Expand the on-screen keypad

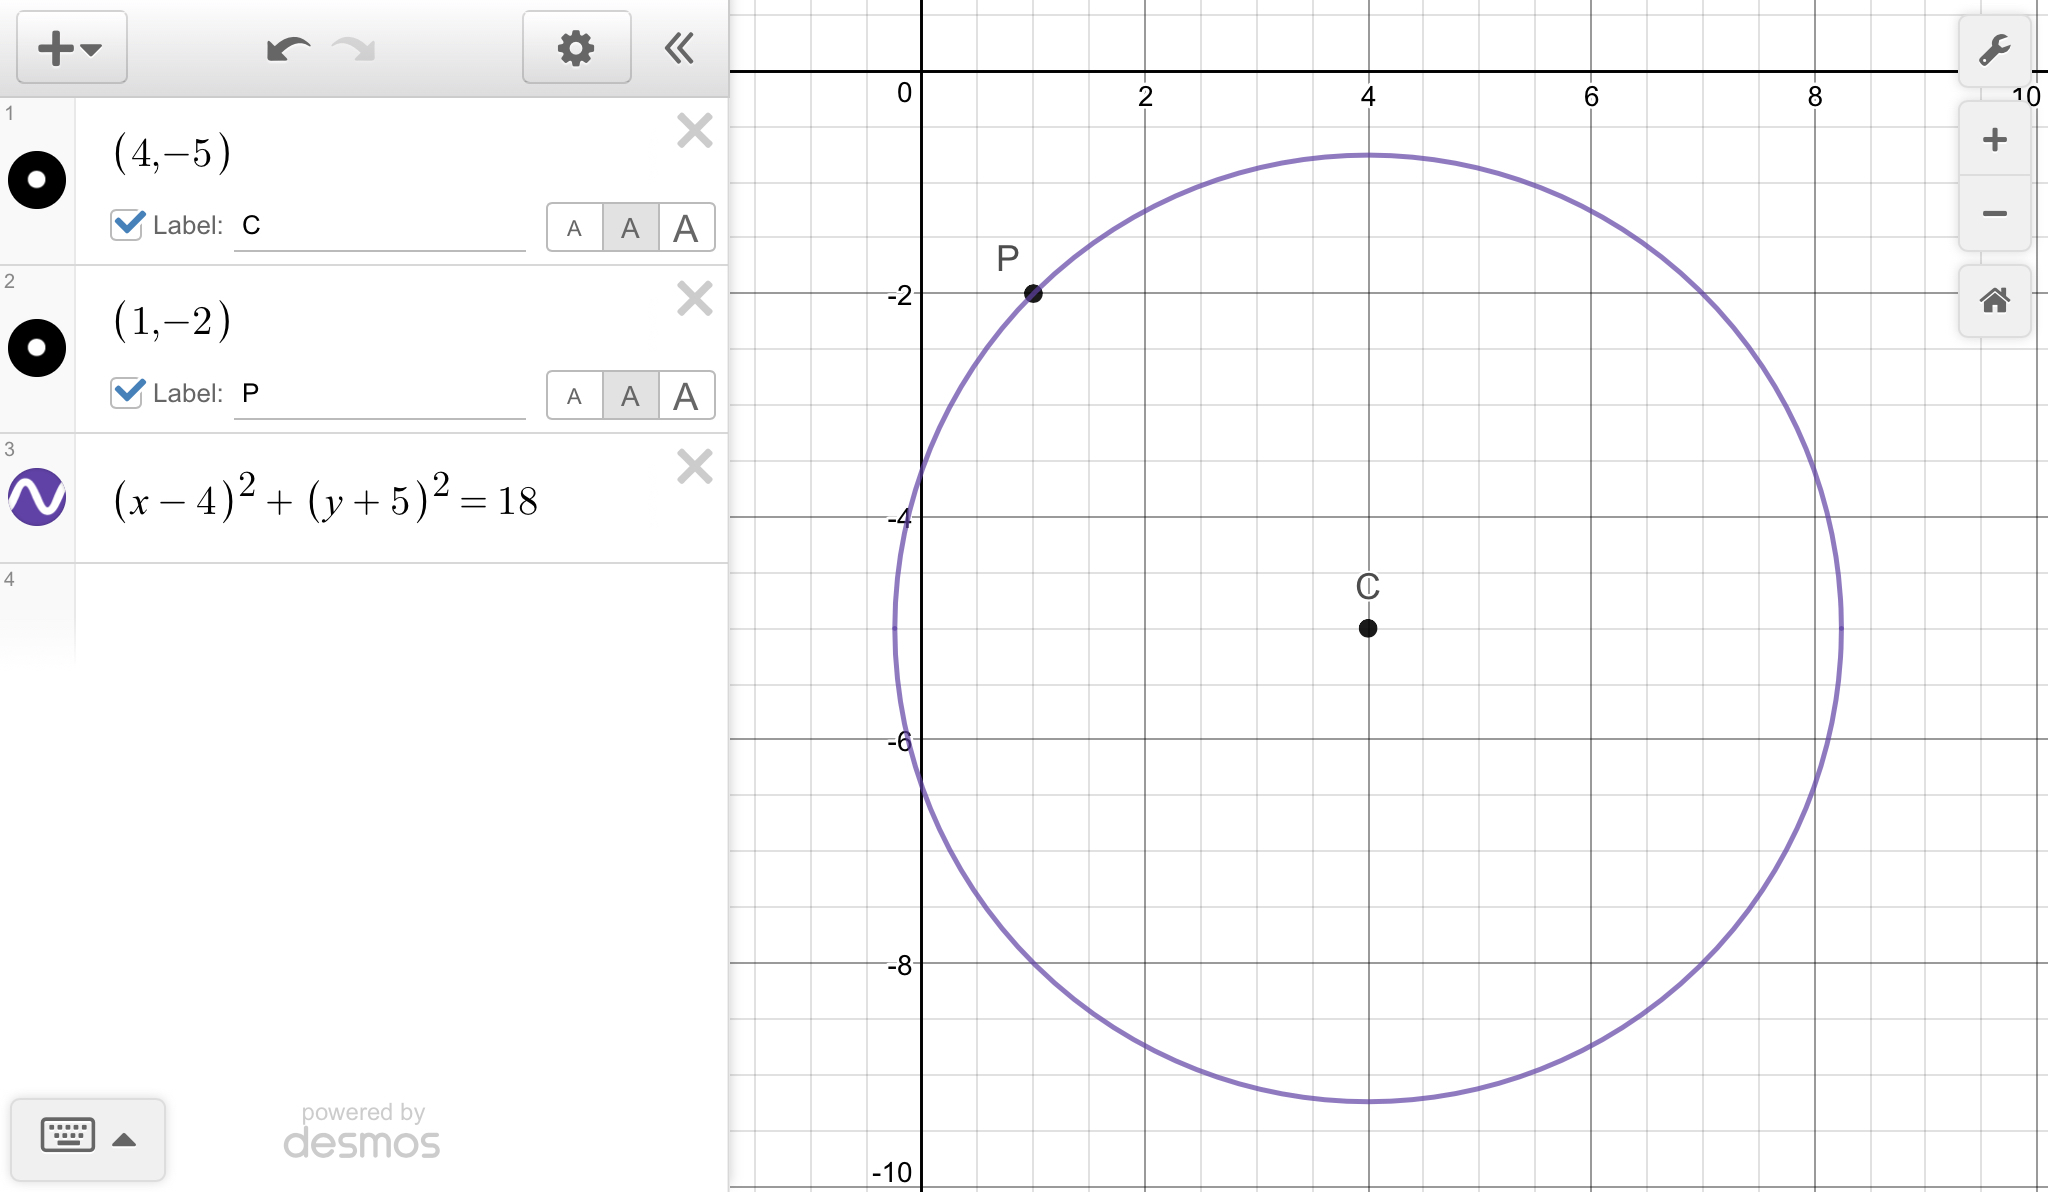pos(88,1138)
